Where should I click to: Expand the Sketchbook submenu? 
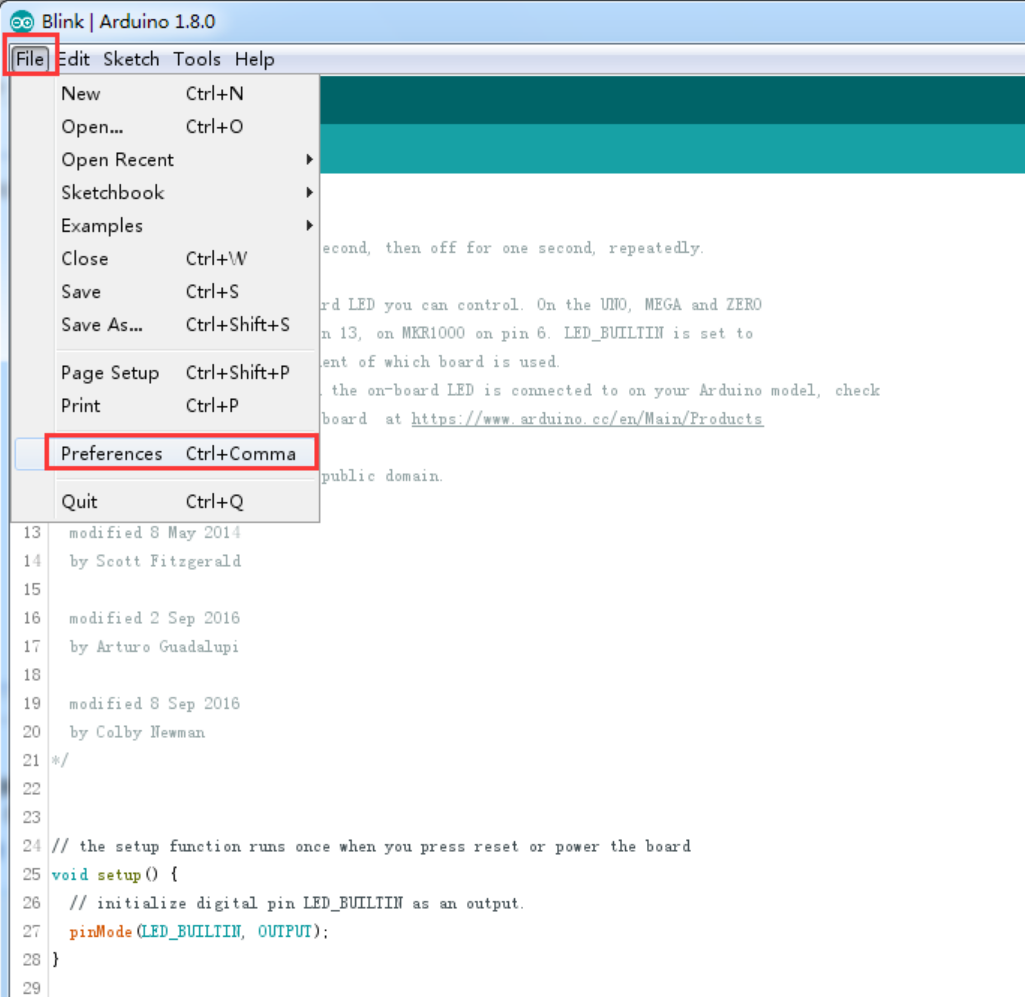click(165, 192)
